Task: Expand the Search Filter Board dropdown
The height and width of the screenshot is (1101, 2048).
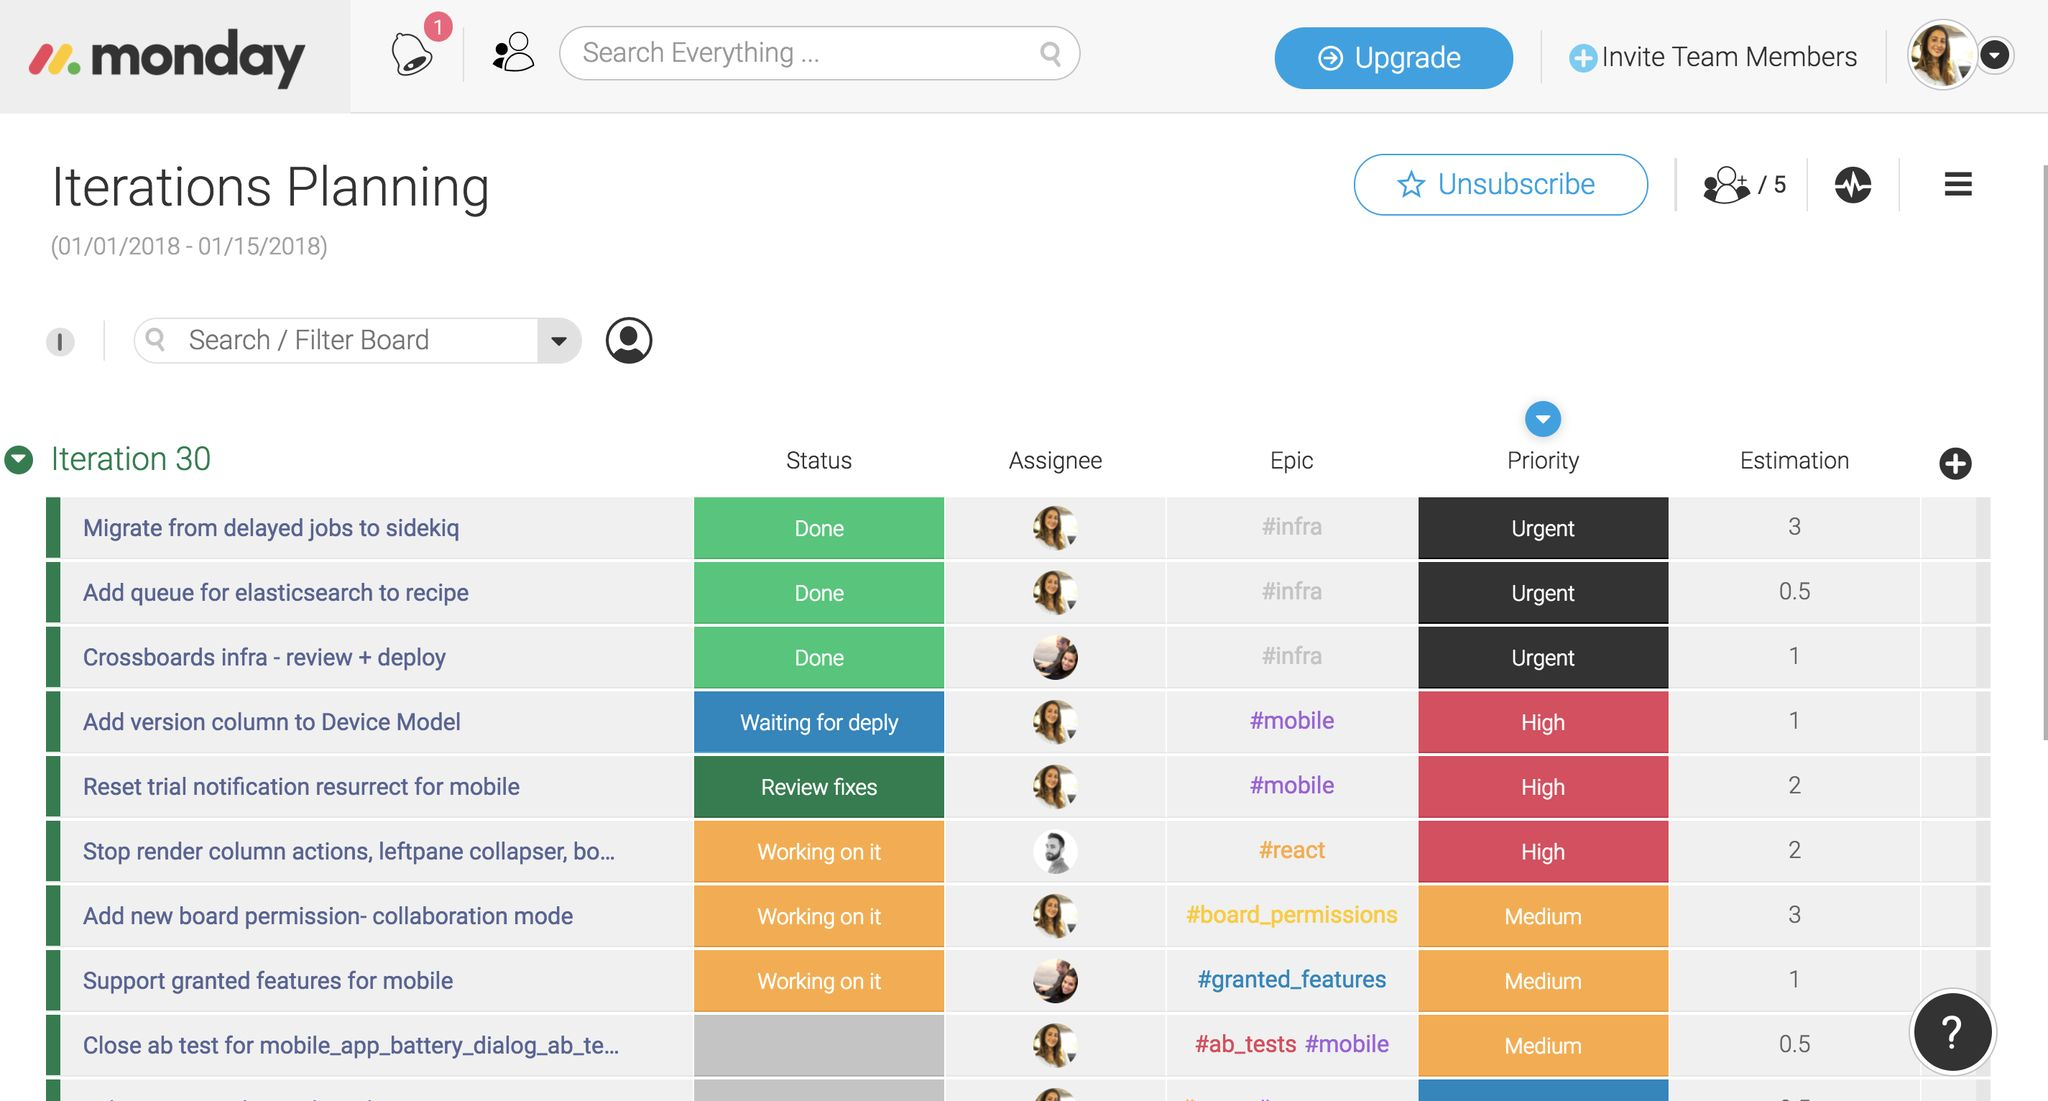Action: [564, 340]
